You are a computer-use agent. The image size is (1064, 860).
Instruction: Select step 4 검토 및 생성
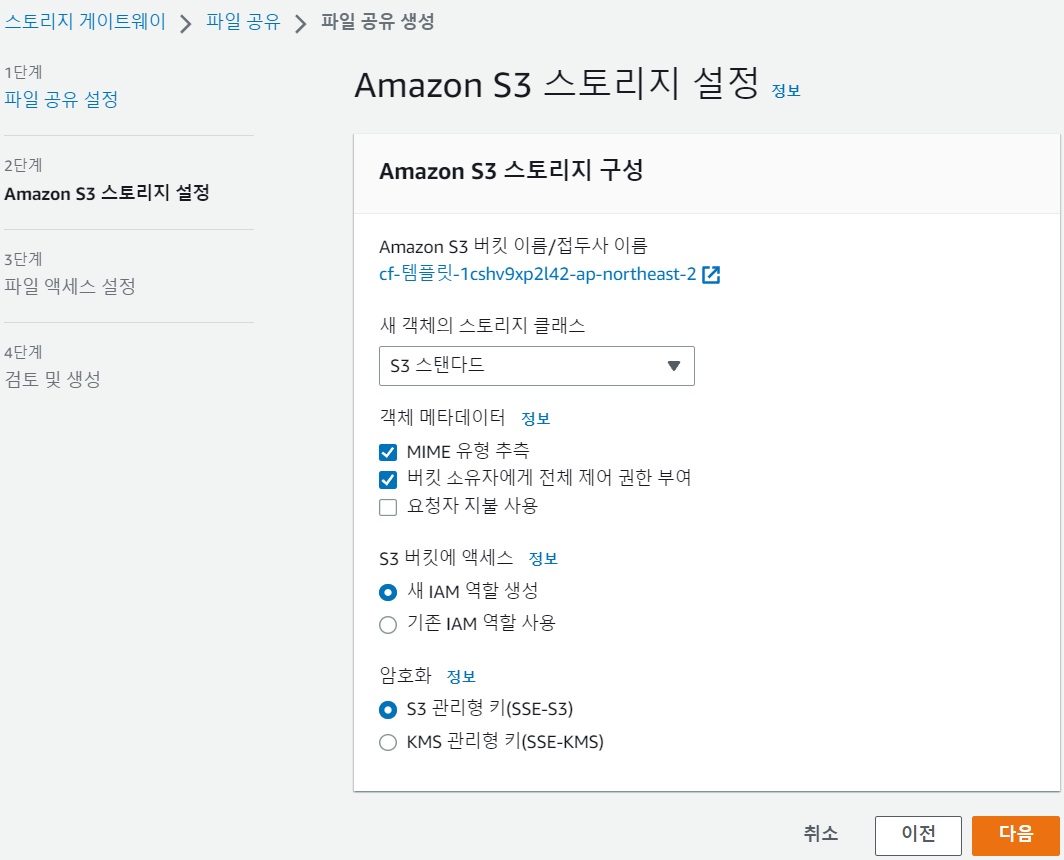click(52, 379)
